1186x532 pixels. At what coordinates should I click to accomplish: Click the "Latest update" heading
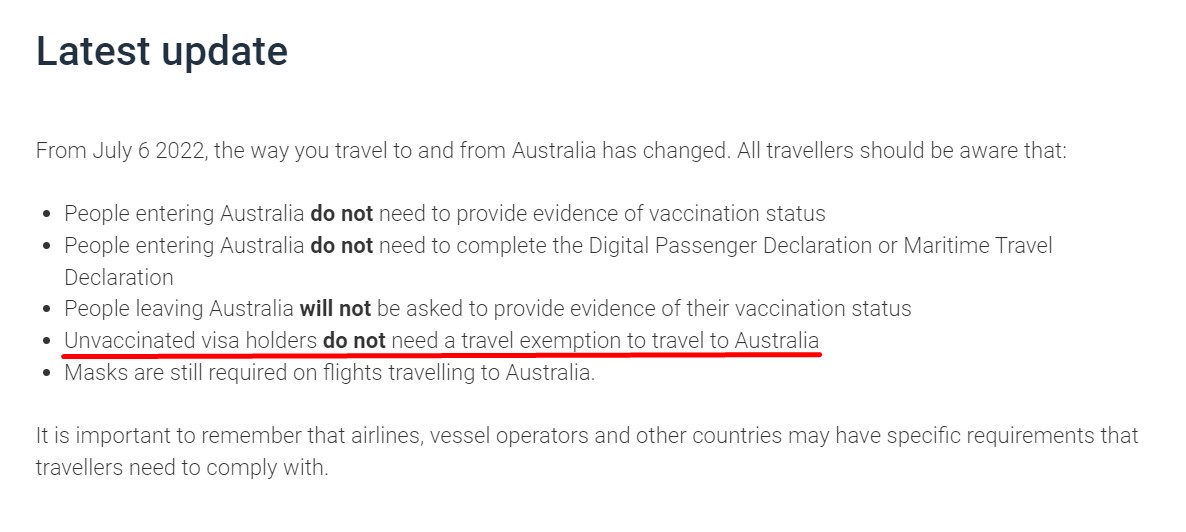point(162,51)
